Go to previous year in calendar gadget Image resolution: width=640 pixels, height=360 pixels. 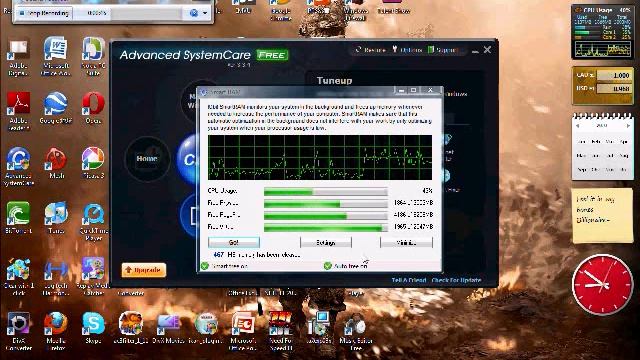tap(578, 126)
